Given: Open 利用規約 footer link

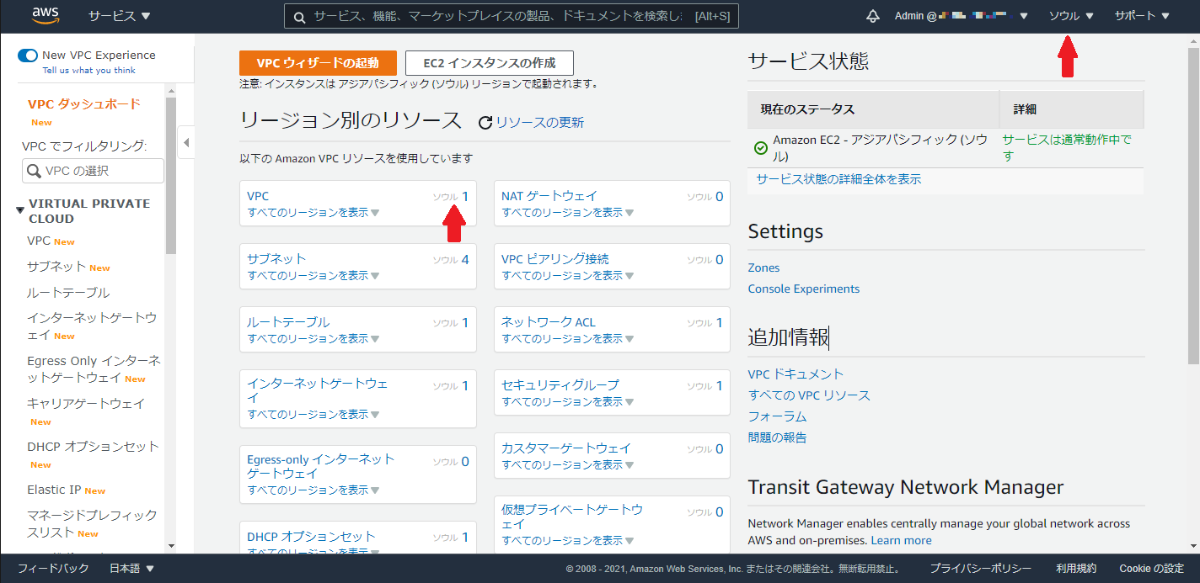Looking at the screenshot, I should pos(1075,569).
